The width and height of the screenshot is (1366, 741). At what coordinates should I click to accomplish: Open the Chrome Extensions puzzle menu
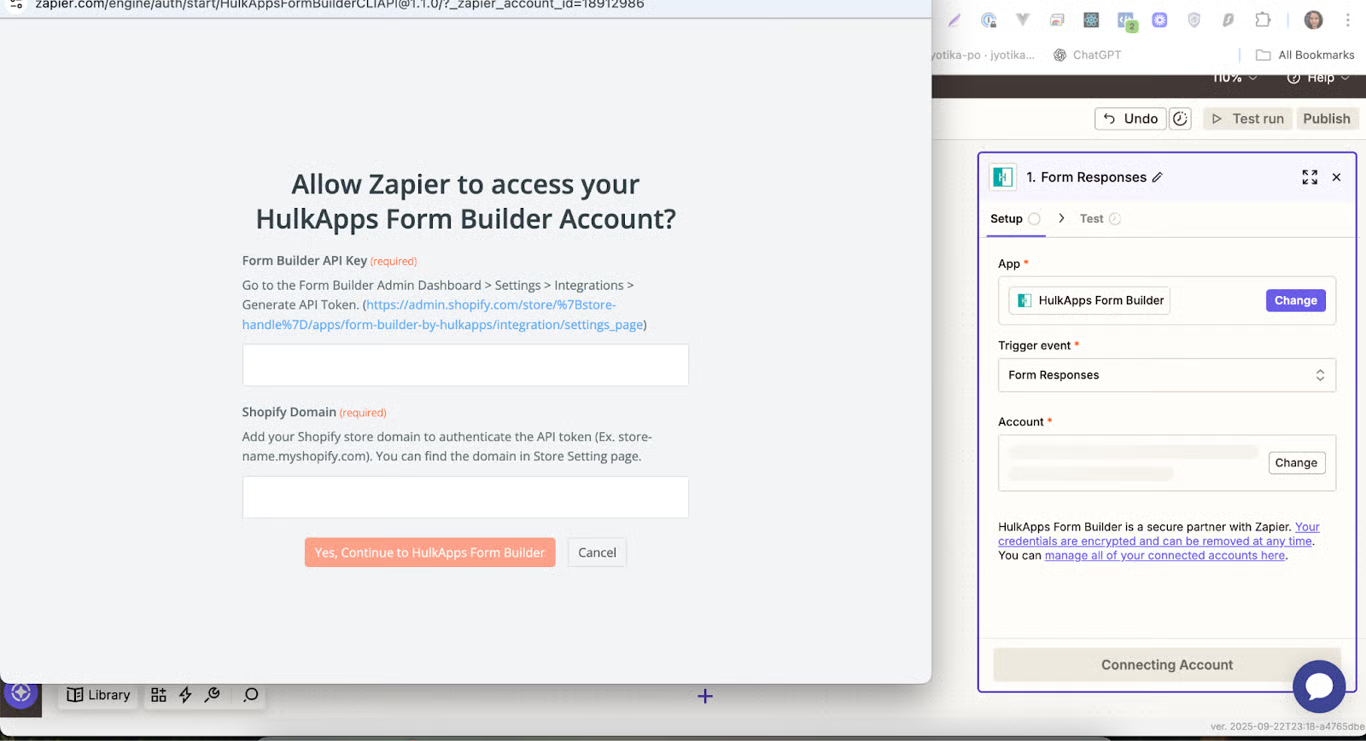[1263, 20]
